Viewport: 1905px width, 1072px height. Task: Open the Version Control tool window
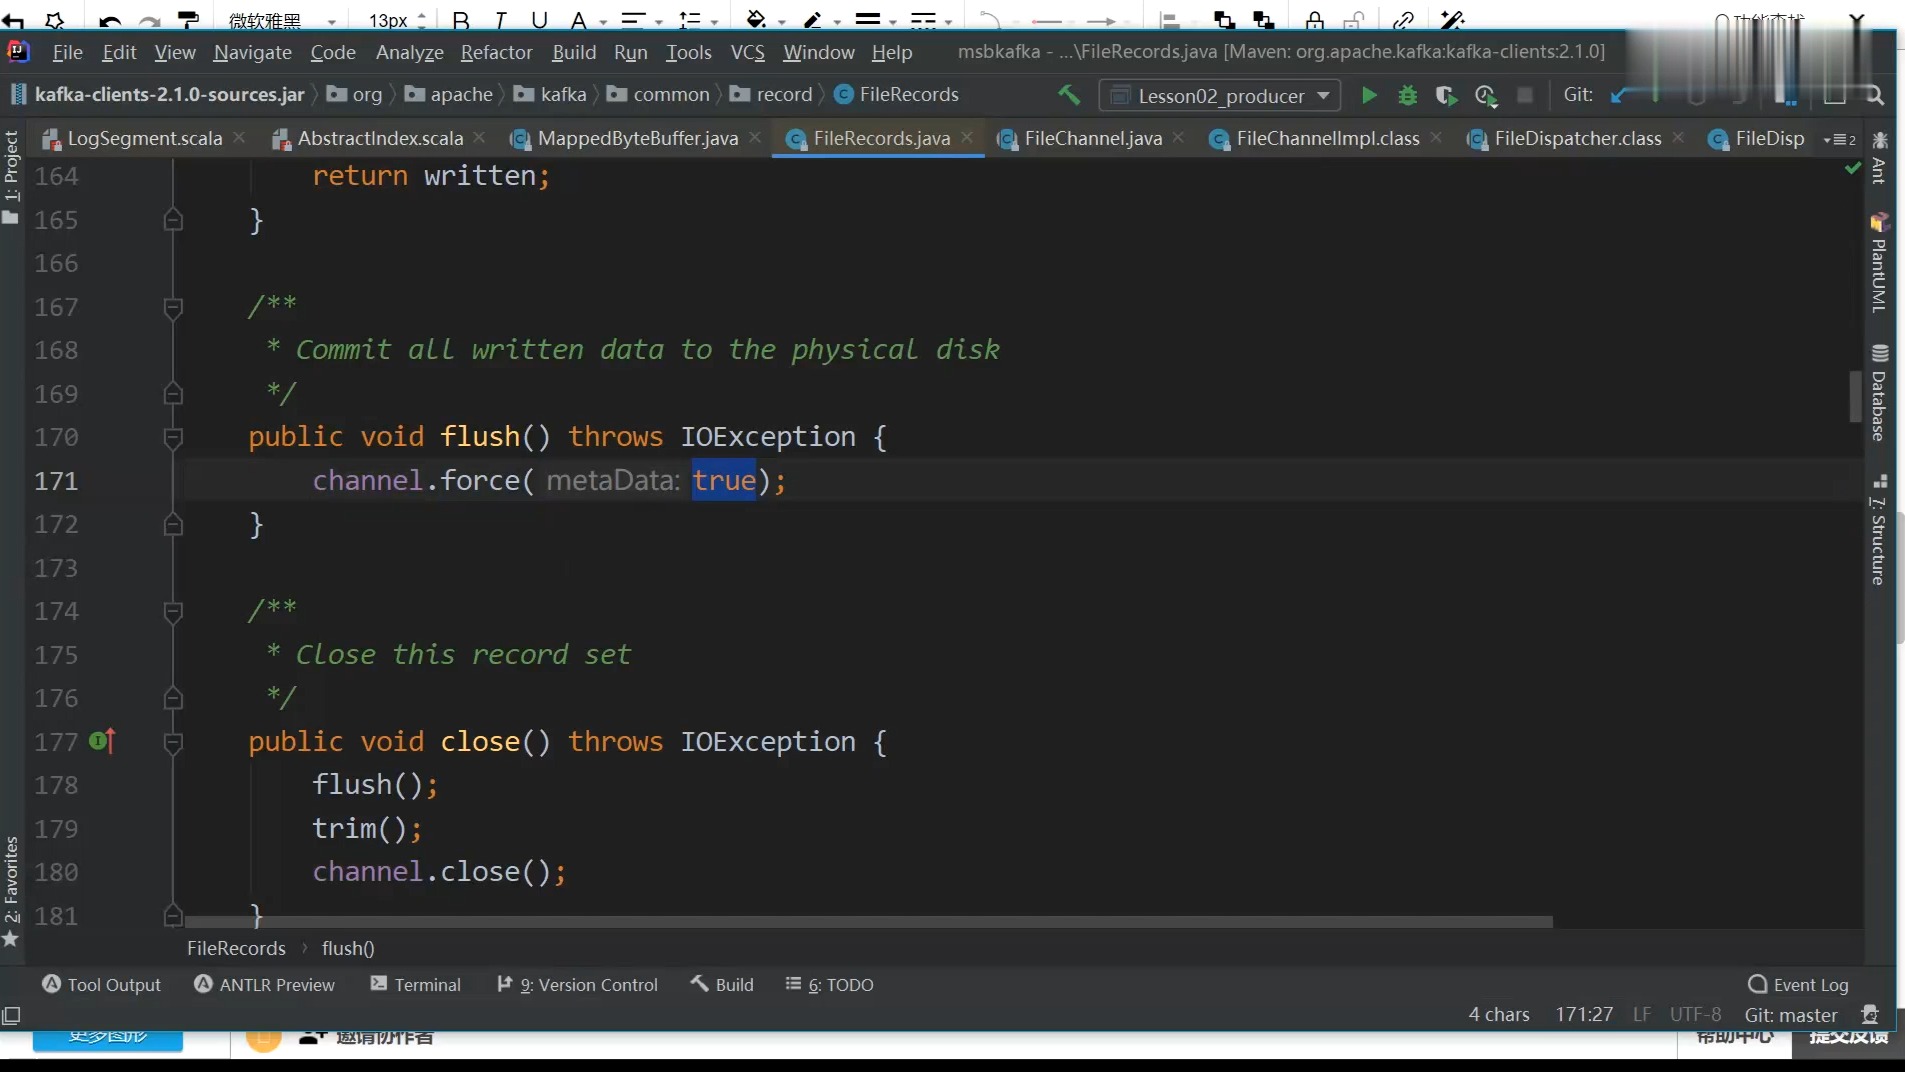tap(578, 985)
